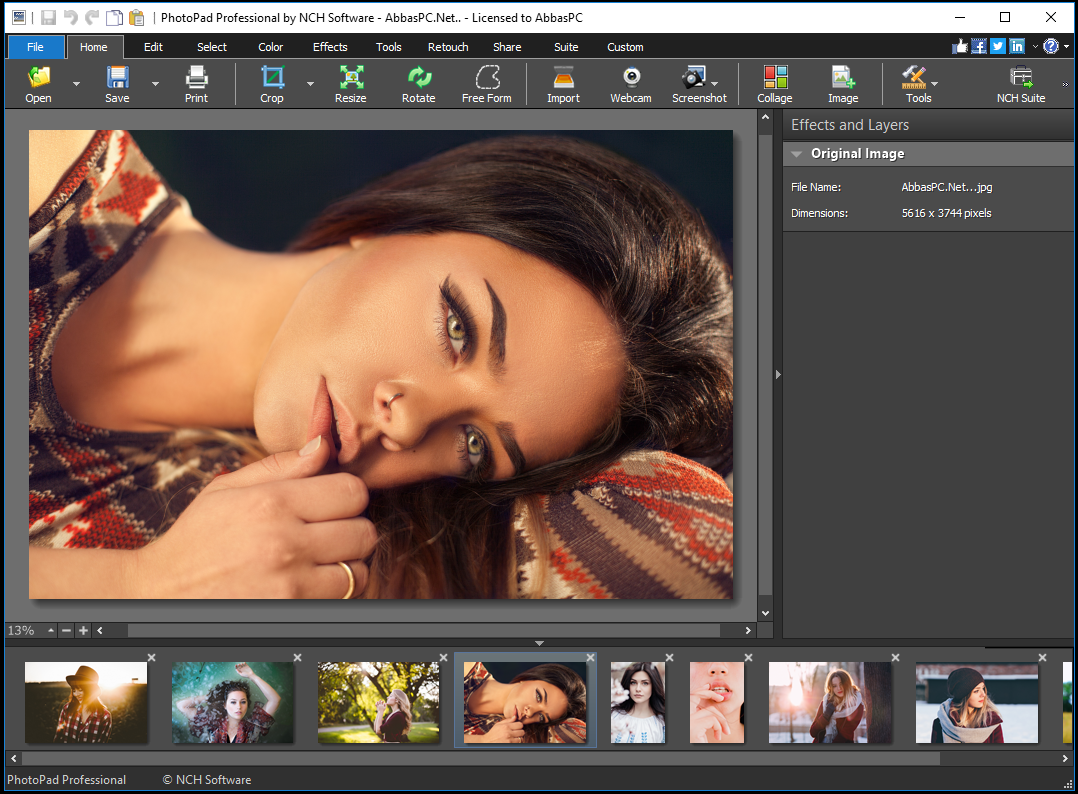Expand the toolbar overflow chevron
The height and width of the screenshot is (794, 1078).
pos(1065,85)
